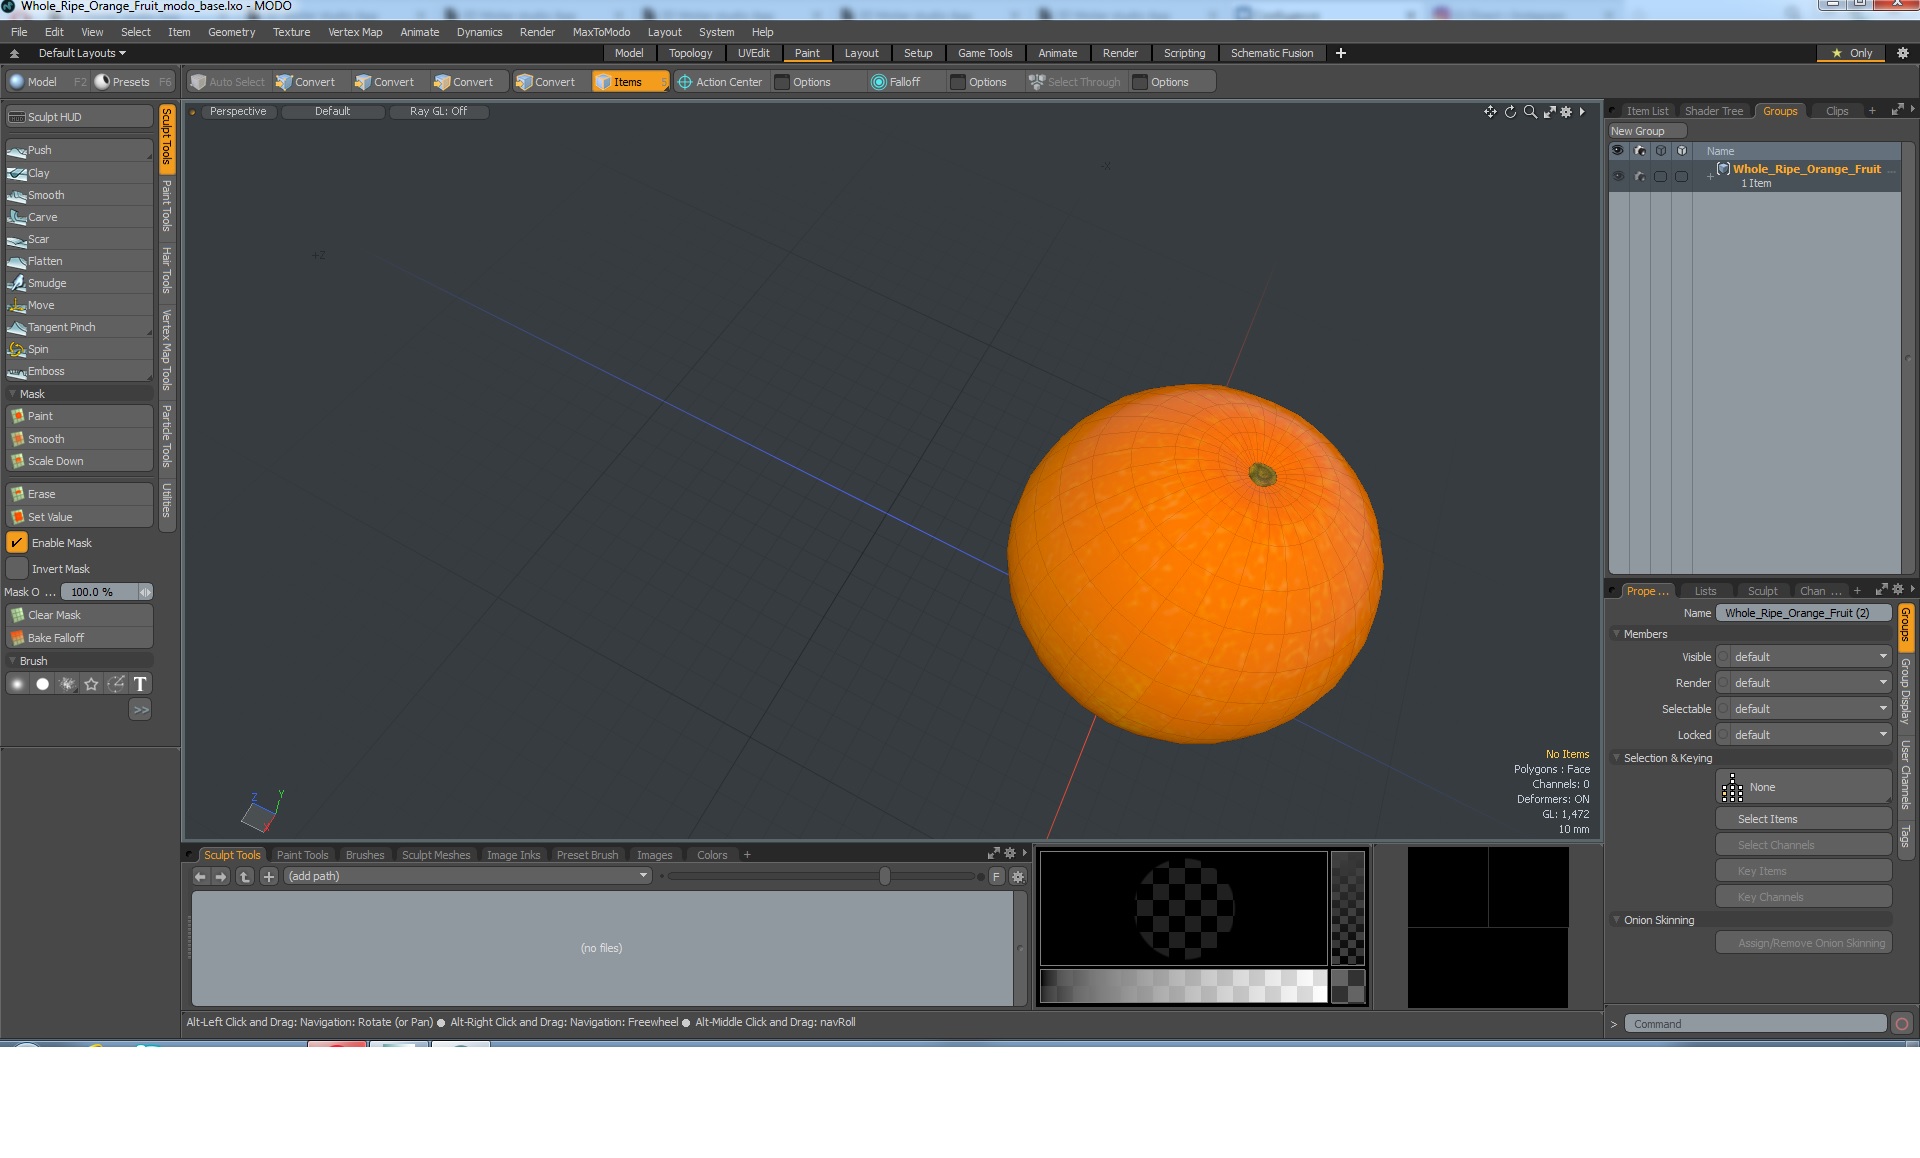
Task: Click the preset browser size slider
Action: click(x=884, y=876)
